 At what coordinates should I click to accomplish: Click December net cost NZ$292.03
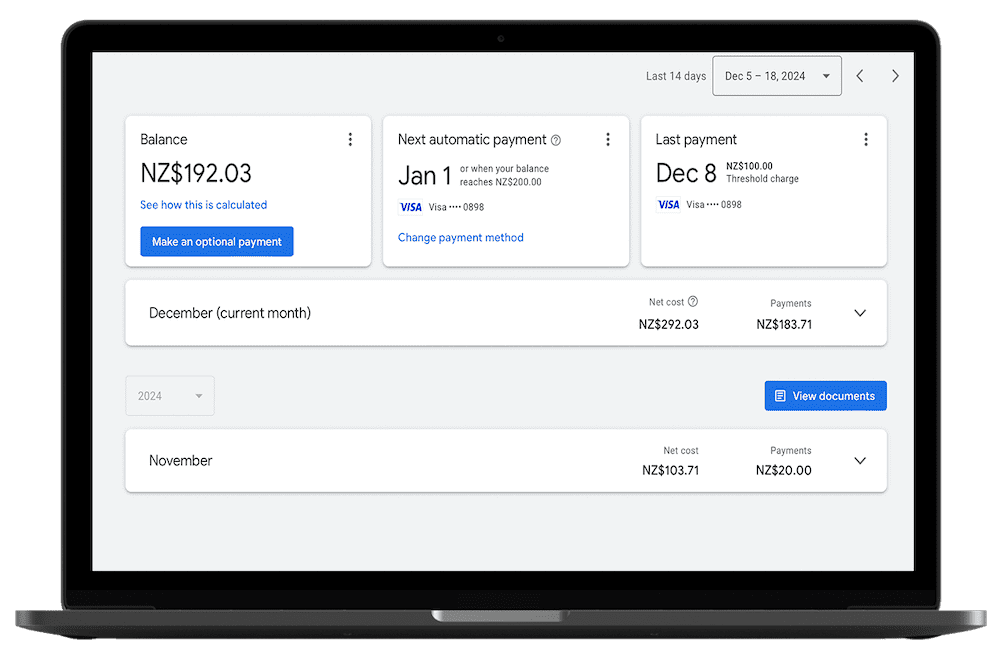[668, 325]
